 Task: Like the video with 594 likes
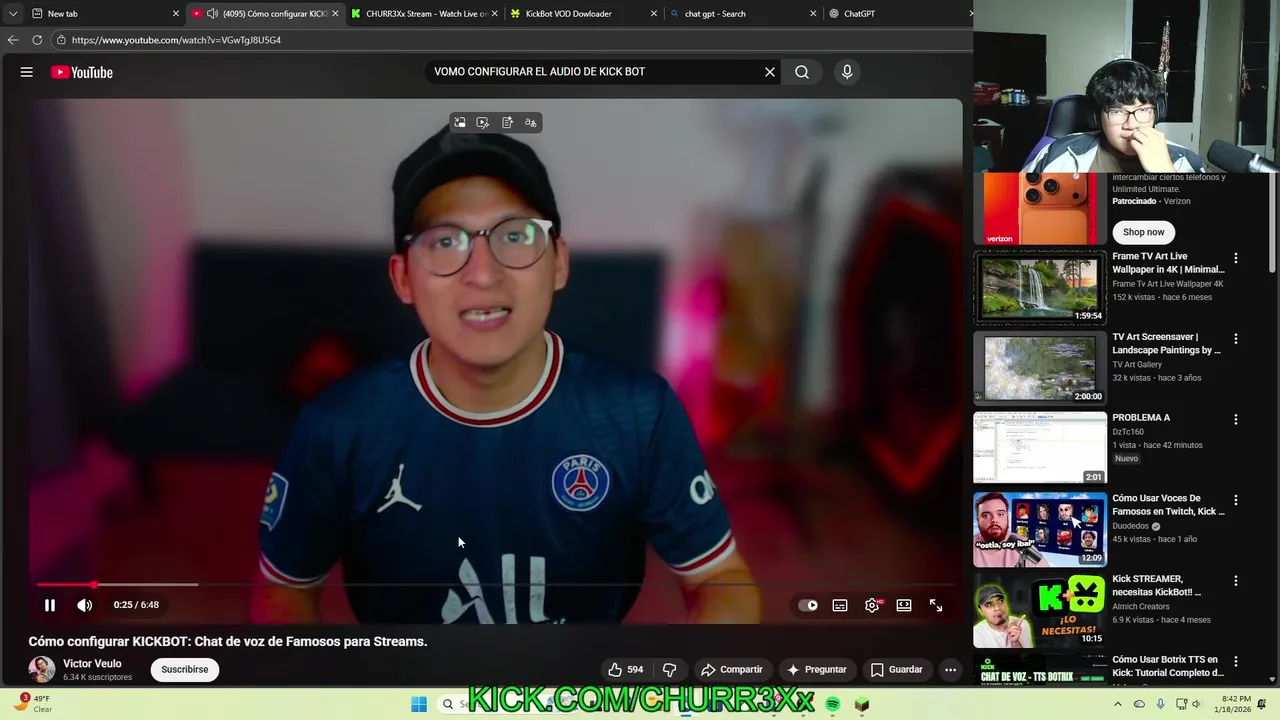pyautogui.click(x=626, y=669)
